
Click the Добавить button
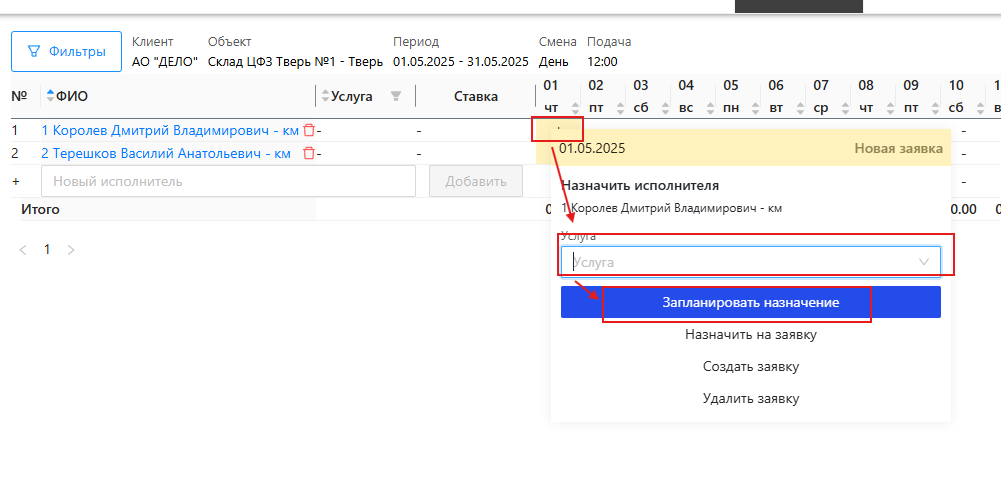475,181
